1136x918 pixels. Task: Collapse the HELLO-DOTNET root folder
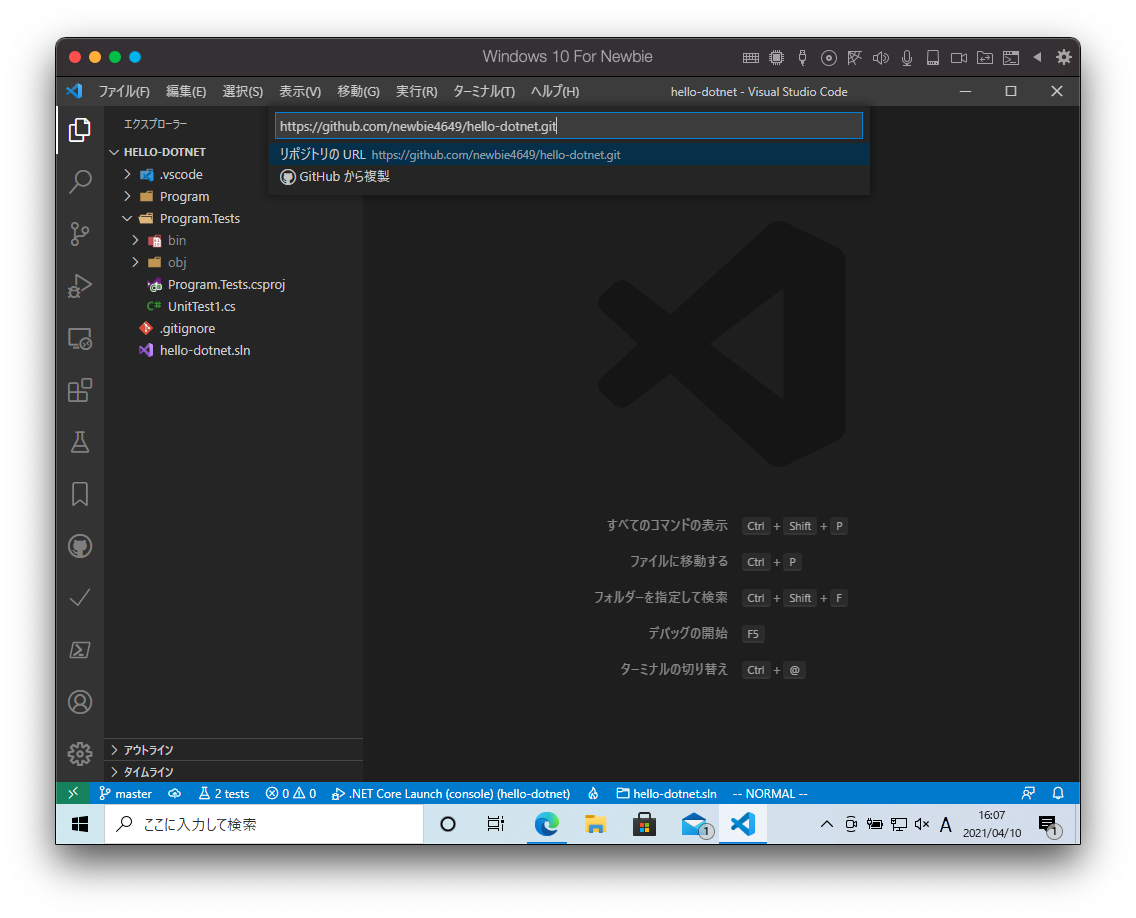tap(114, 152)
